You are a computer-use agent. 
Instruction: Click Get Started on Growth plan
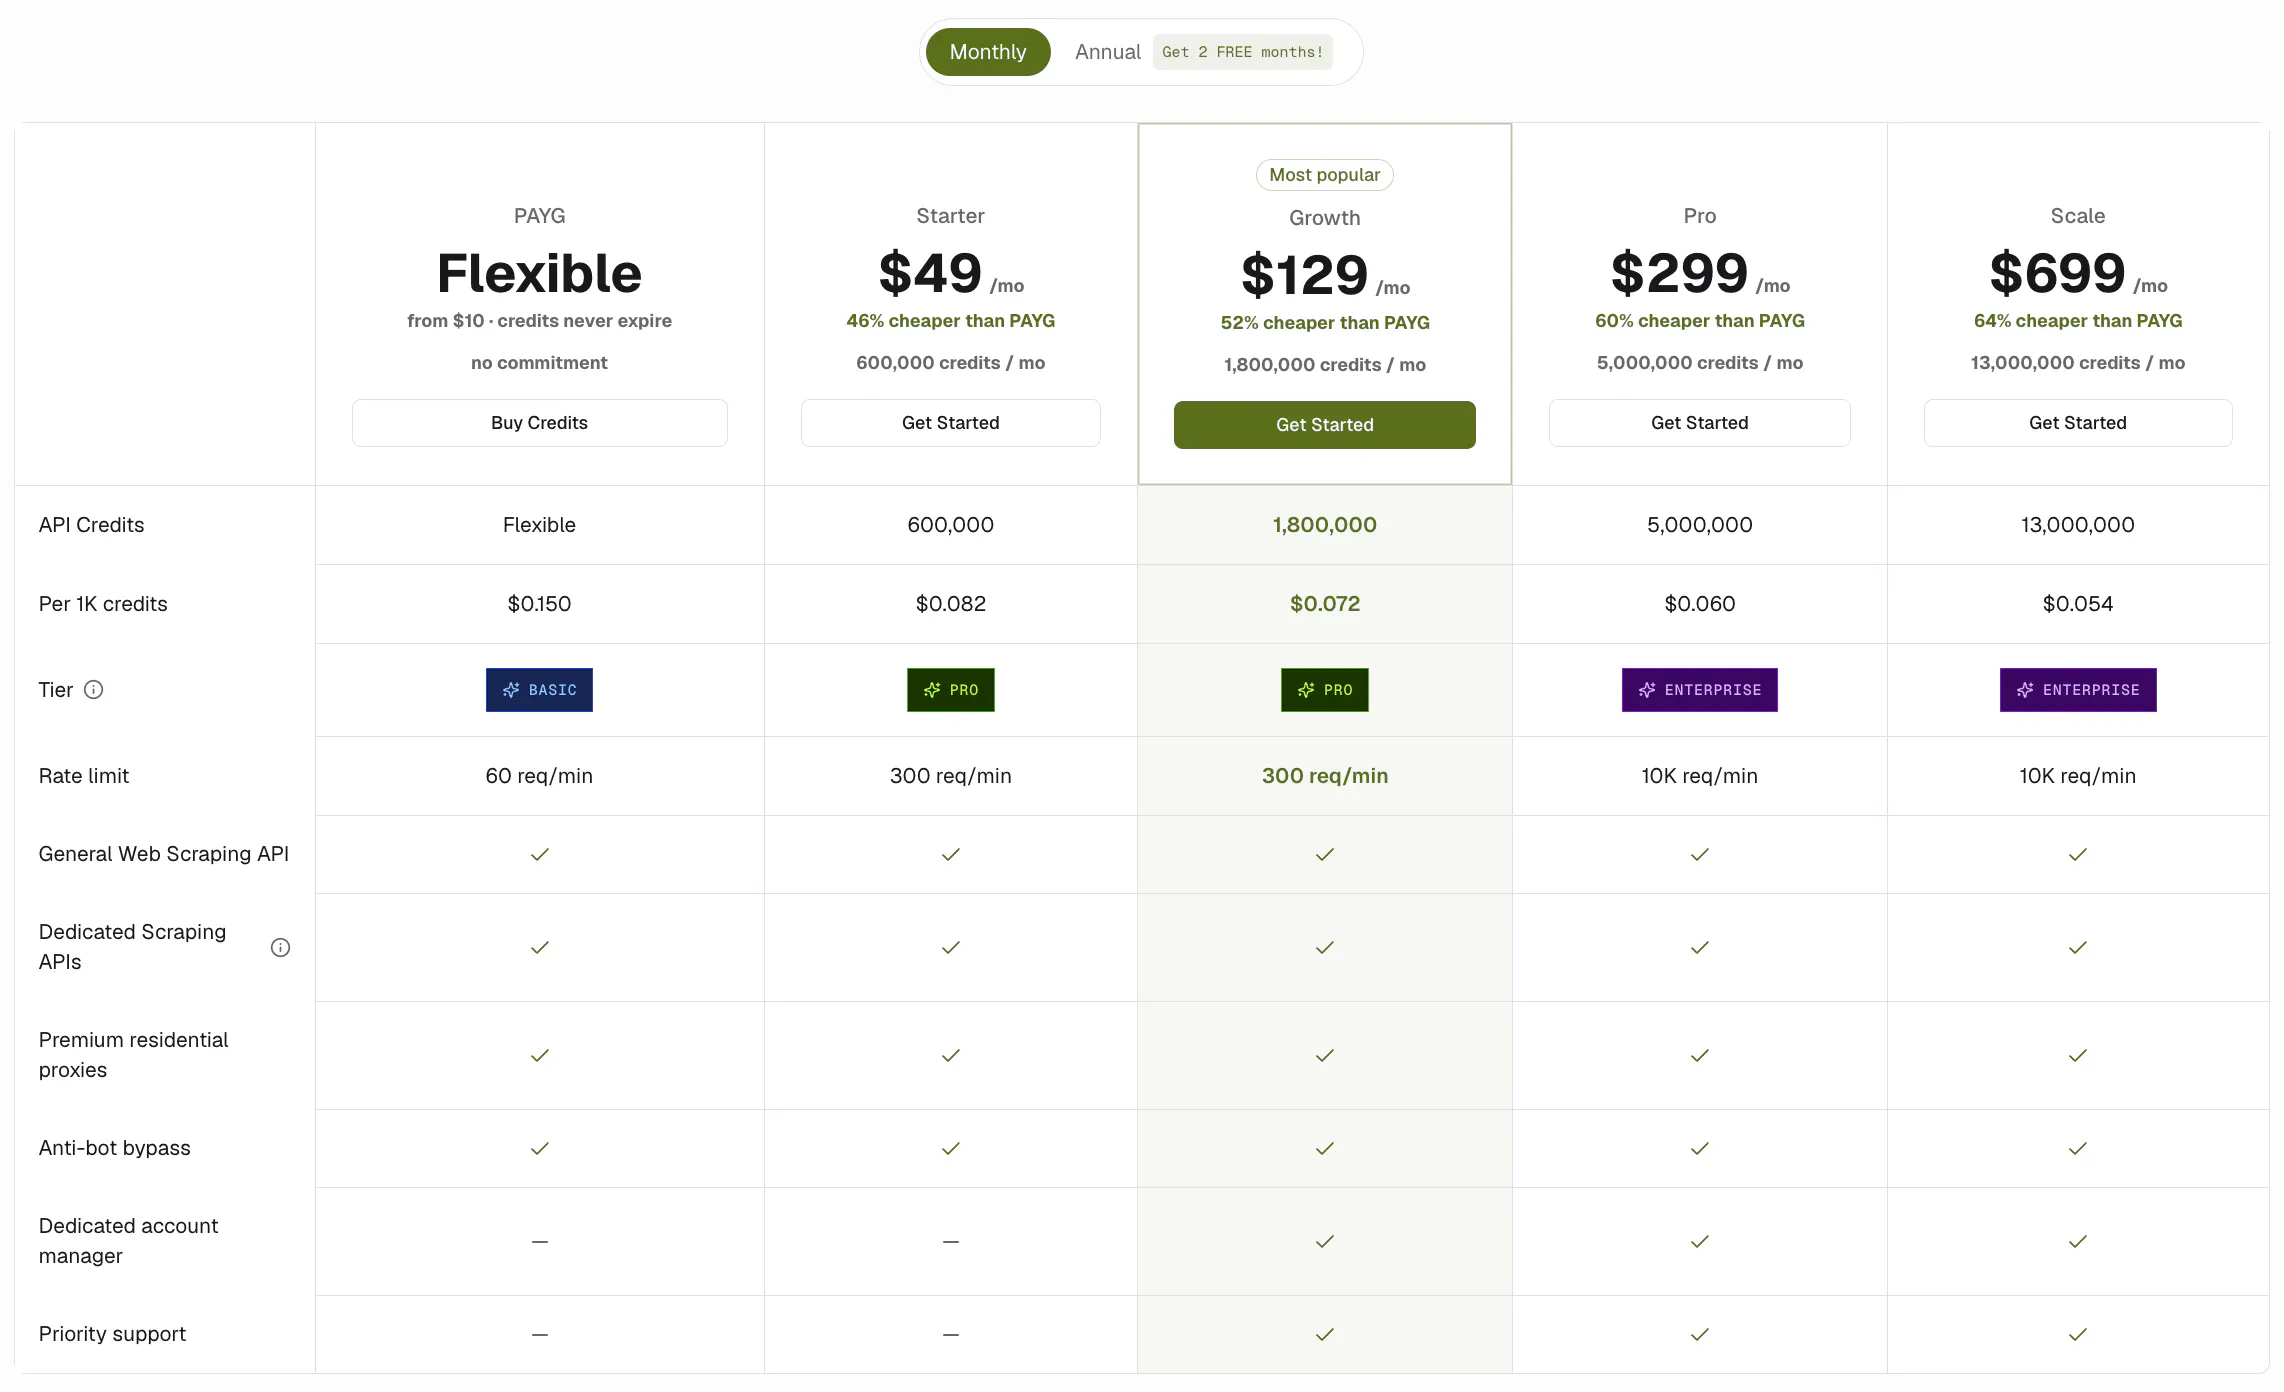[x=1324, y=425]
